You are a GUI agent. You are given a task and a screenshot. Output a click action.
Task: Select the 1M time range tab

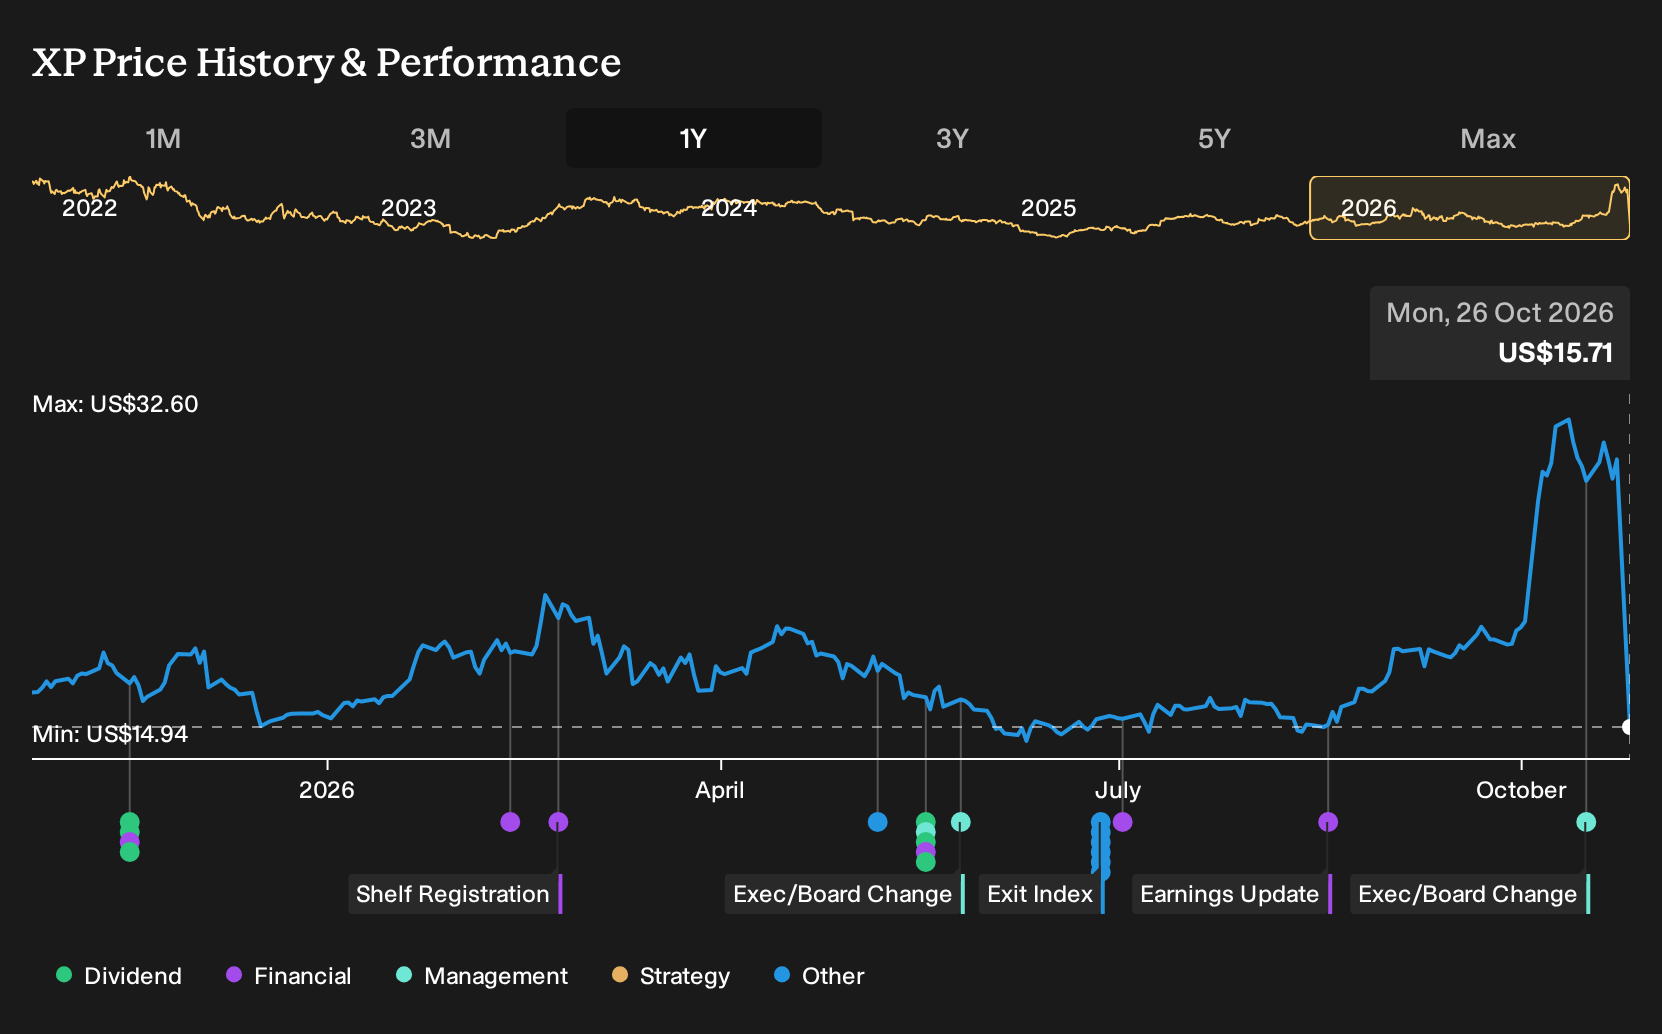(x=163, y=138)
